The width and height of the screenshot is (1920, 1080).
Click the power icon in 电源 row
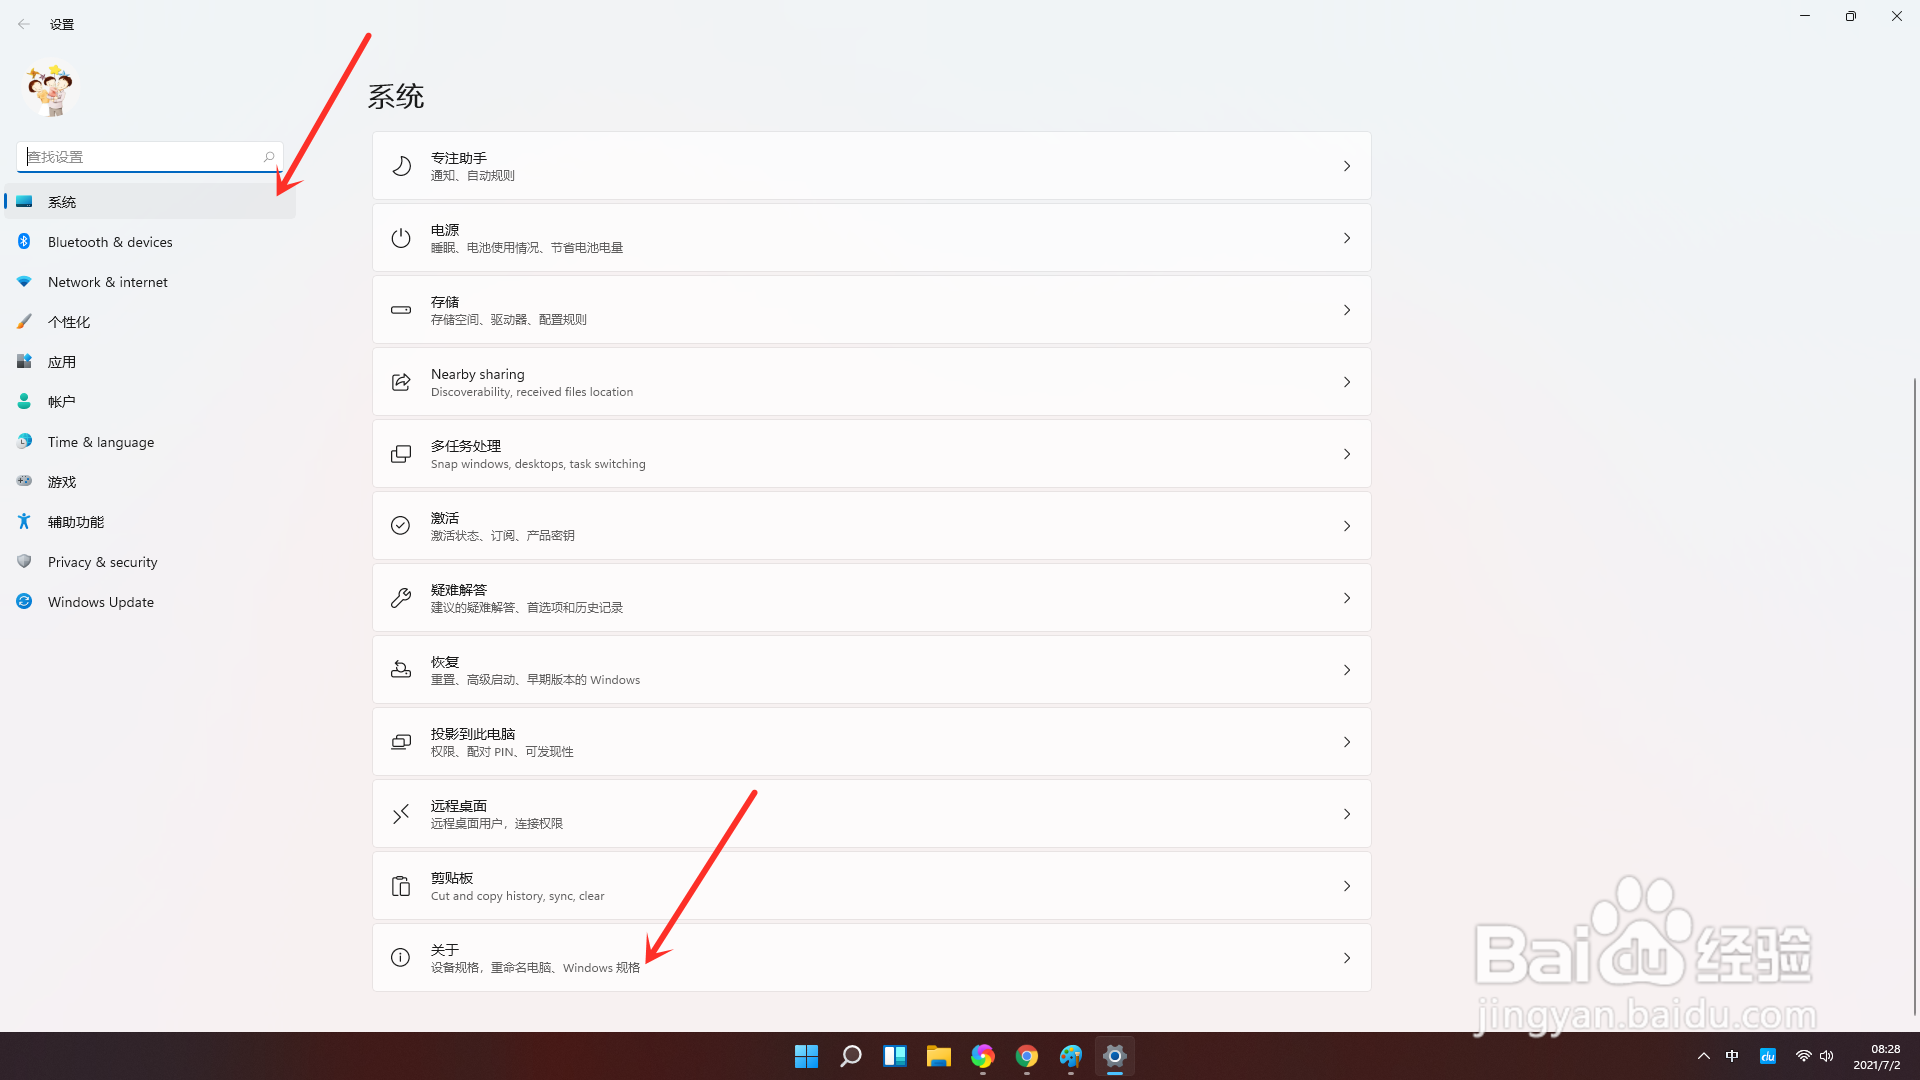coord(401,238)
